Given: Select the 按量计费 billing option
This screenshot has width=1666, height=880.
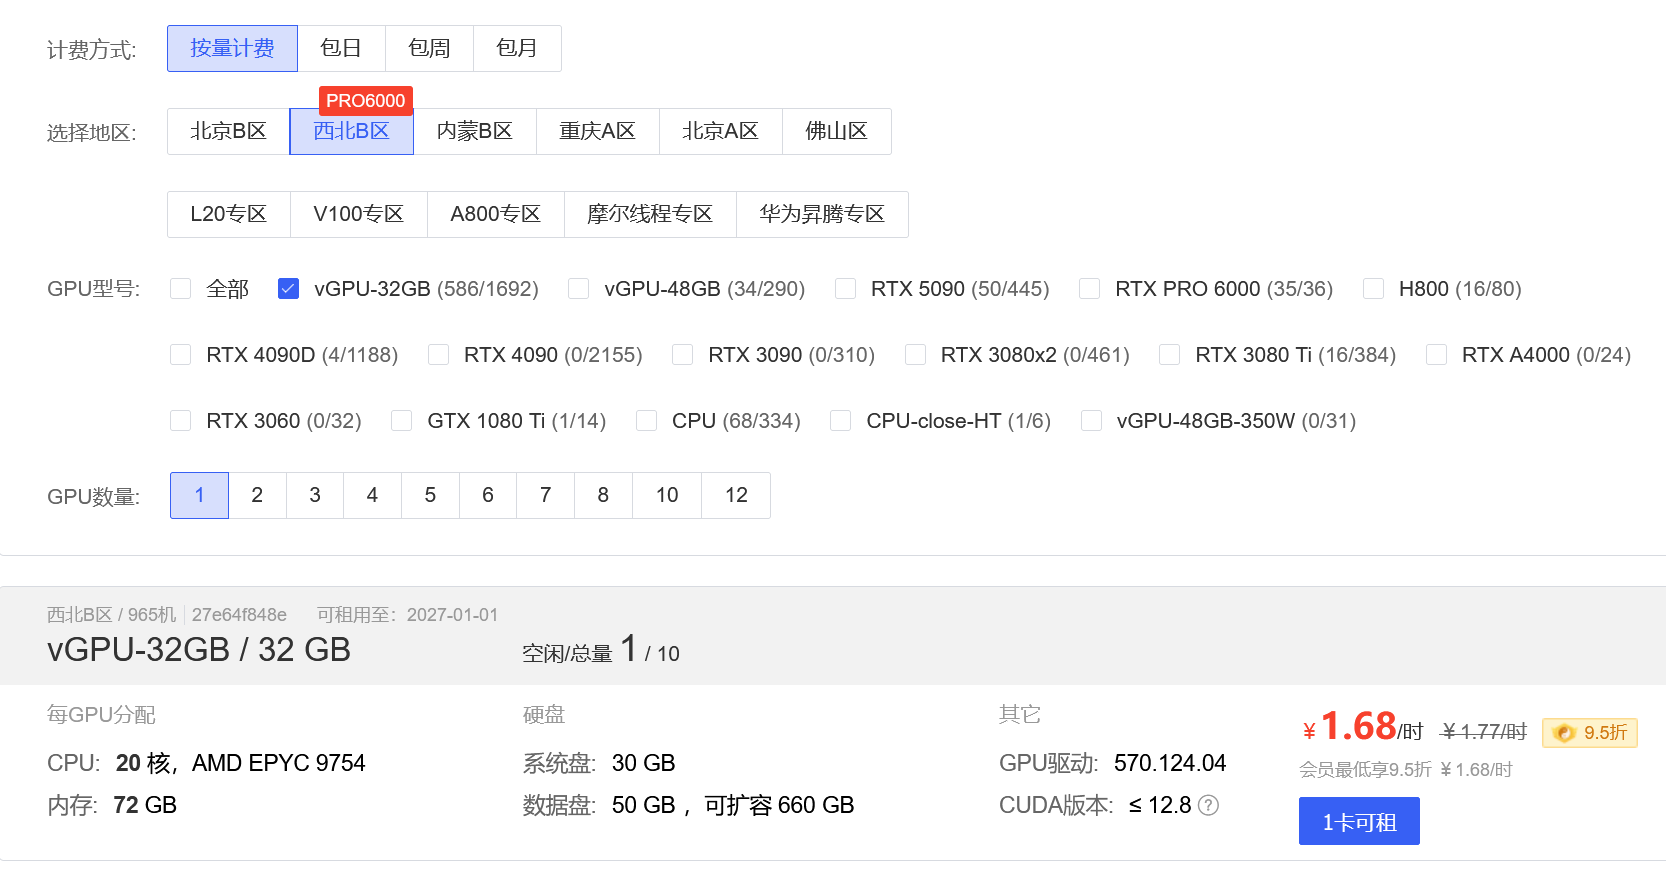Looking at the screenshot, I should [x=232, y=48].
